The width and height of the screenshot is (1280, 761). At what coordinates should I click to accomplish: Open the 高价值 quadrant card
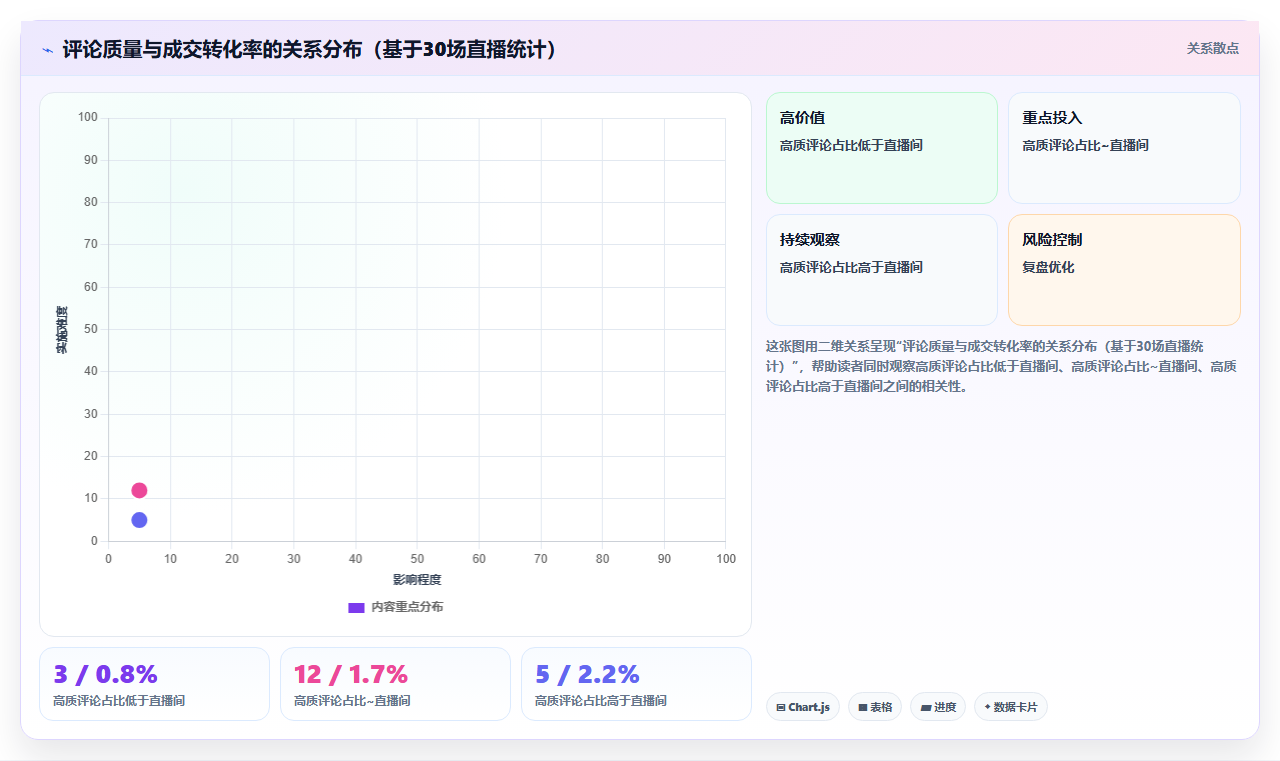[x=882, y=148]
